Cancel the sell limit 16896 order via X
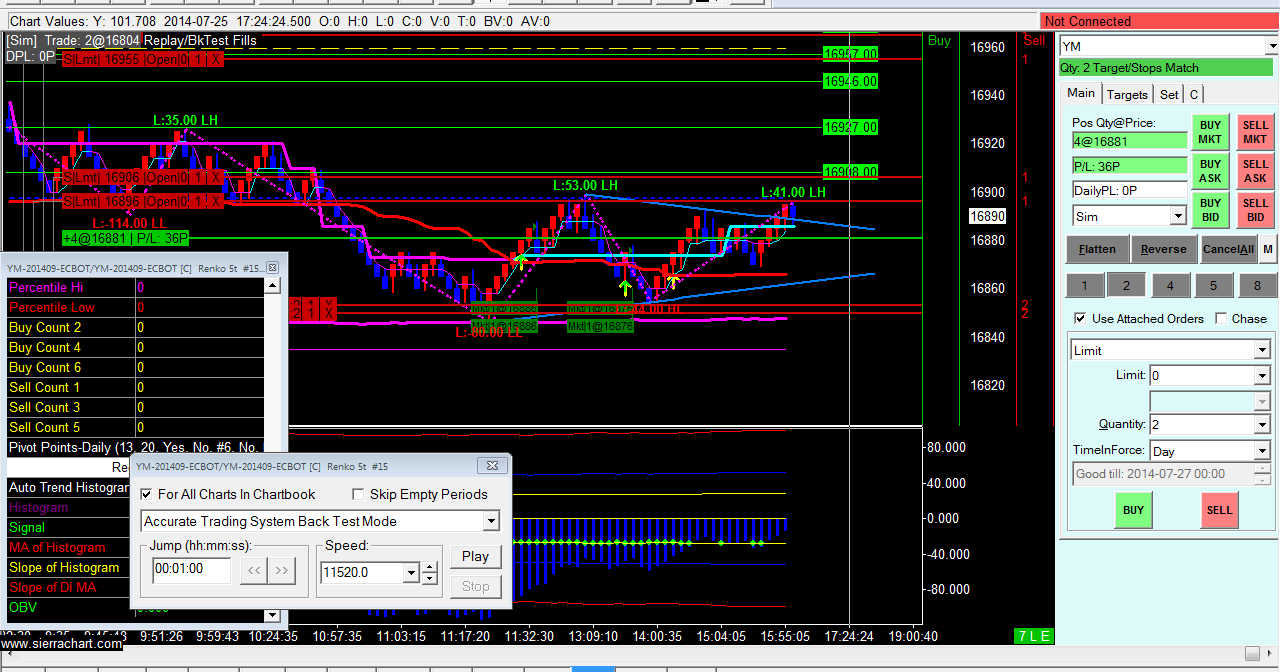The height and width of the screenshot is (672, 1280). [216, 201]
